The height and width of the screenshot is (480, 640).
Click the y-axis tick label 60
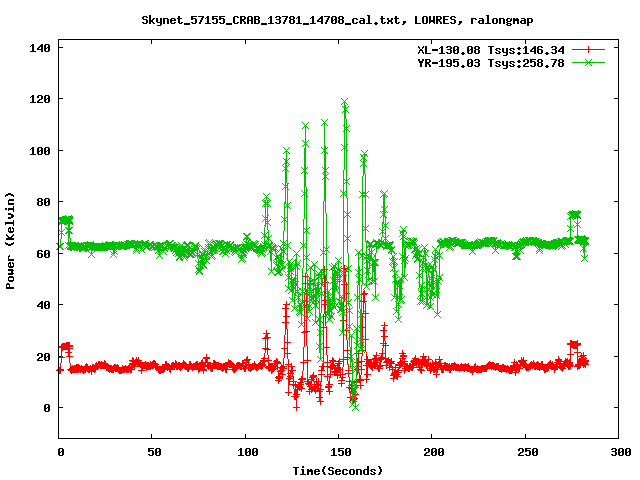tap(44, 254)
